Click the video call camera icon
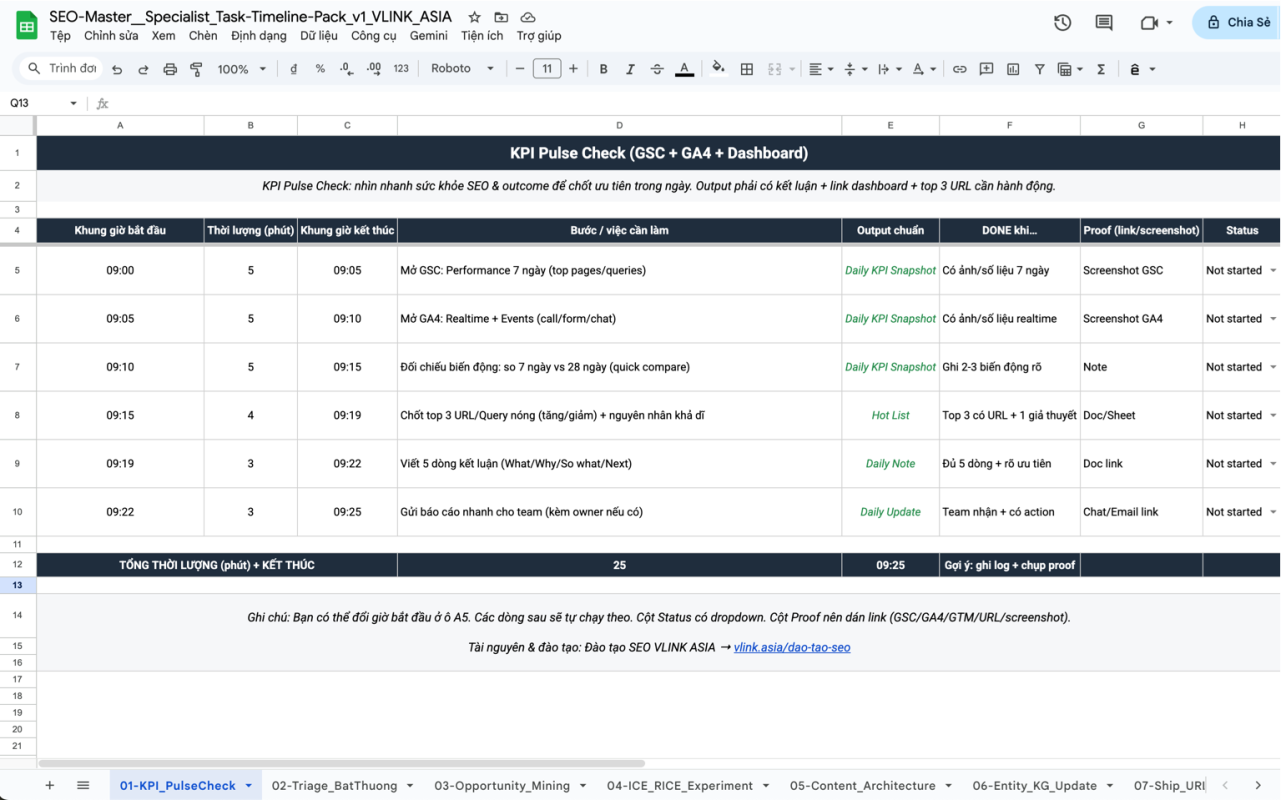 pos(1148,22)
